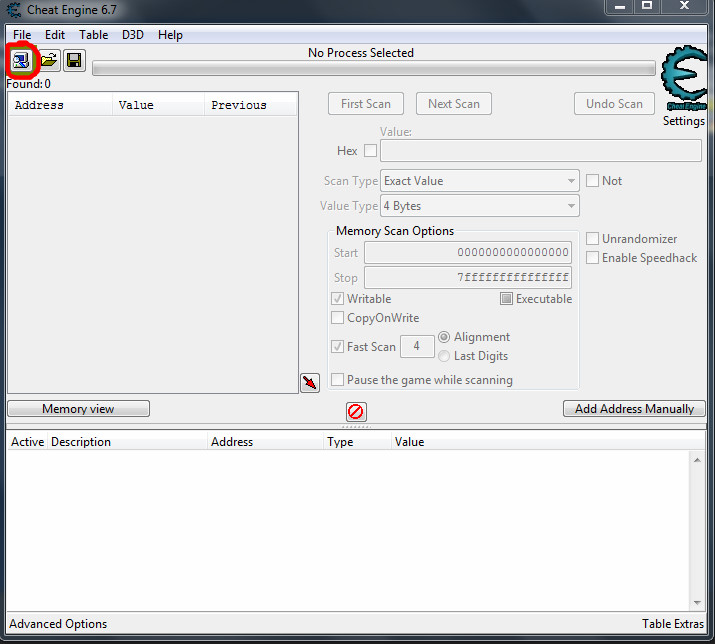Toggle the Executable checkbox
The height and width of the screenshot is (644, 715).
click(x=506, y=299)
